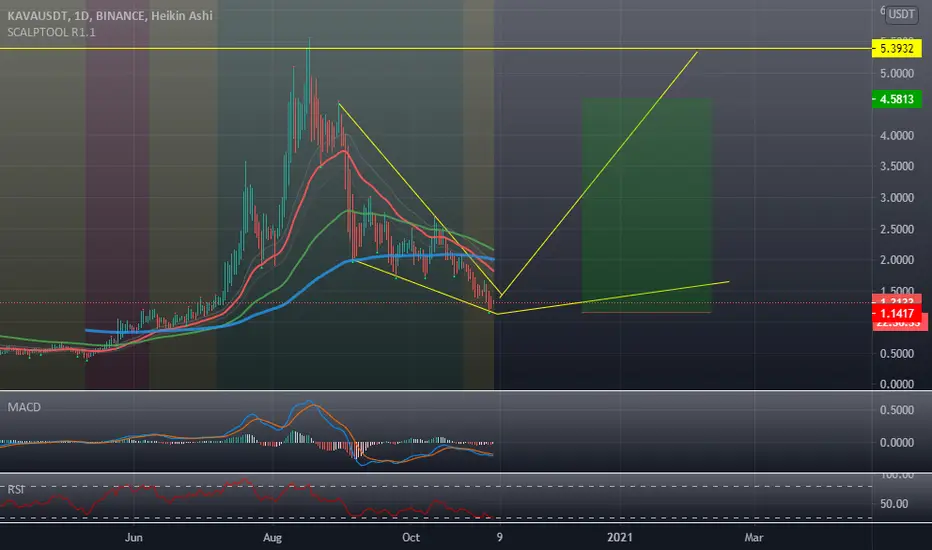The height and width of the screenshot is (550, 932).
Task: Click the USDT currency button
Action: pos(902,14)
